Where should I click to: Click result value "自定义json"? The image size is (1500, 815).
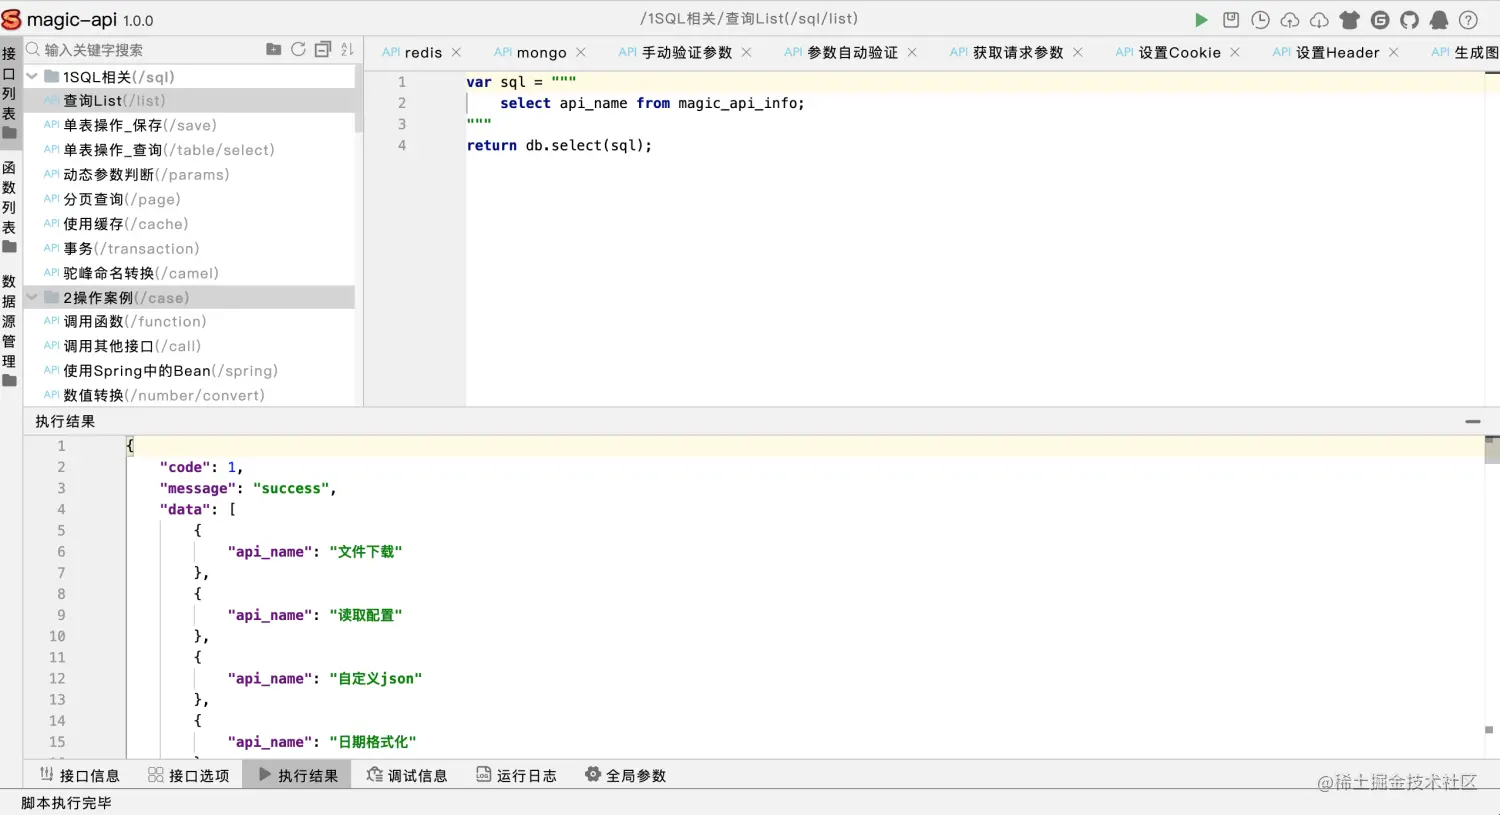(375, 678)
